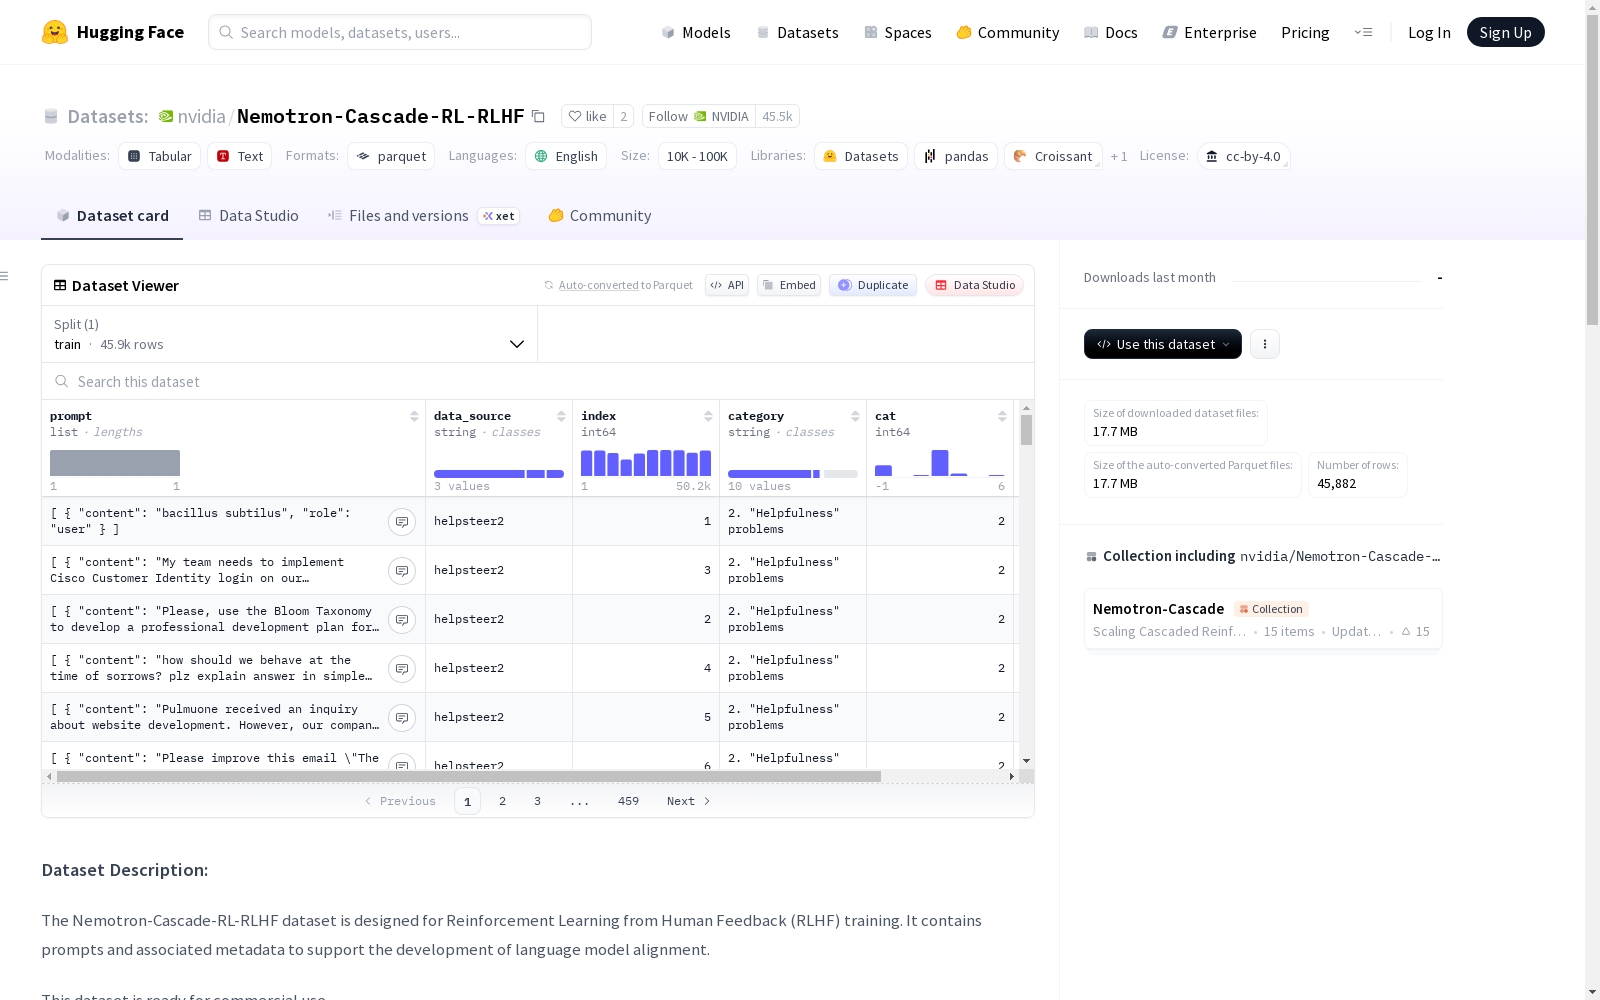Viewport: 1600px width, 1000px height.
Task: Follow the NVIDIA organization
Action: [x=699, y=116]
